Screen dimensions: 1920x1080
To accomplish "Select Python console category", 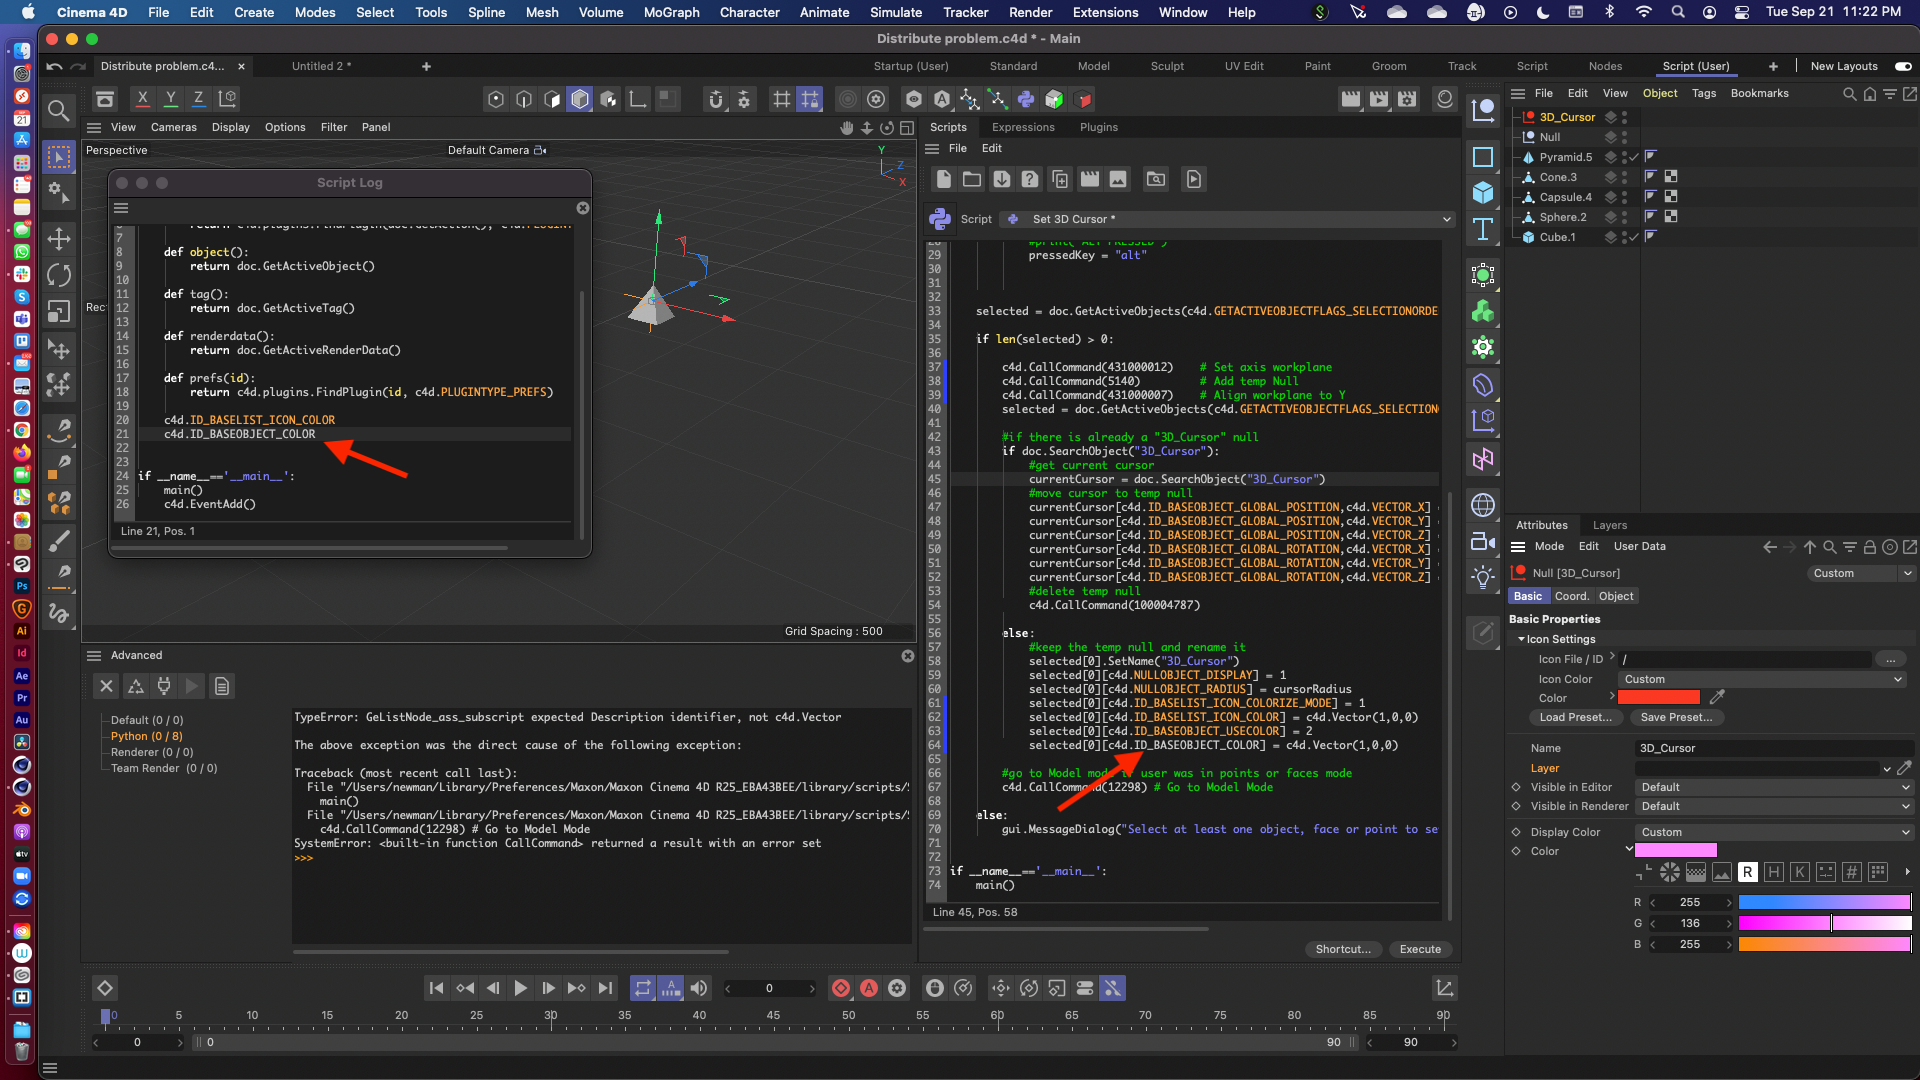I will click(x=146, y=736).
